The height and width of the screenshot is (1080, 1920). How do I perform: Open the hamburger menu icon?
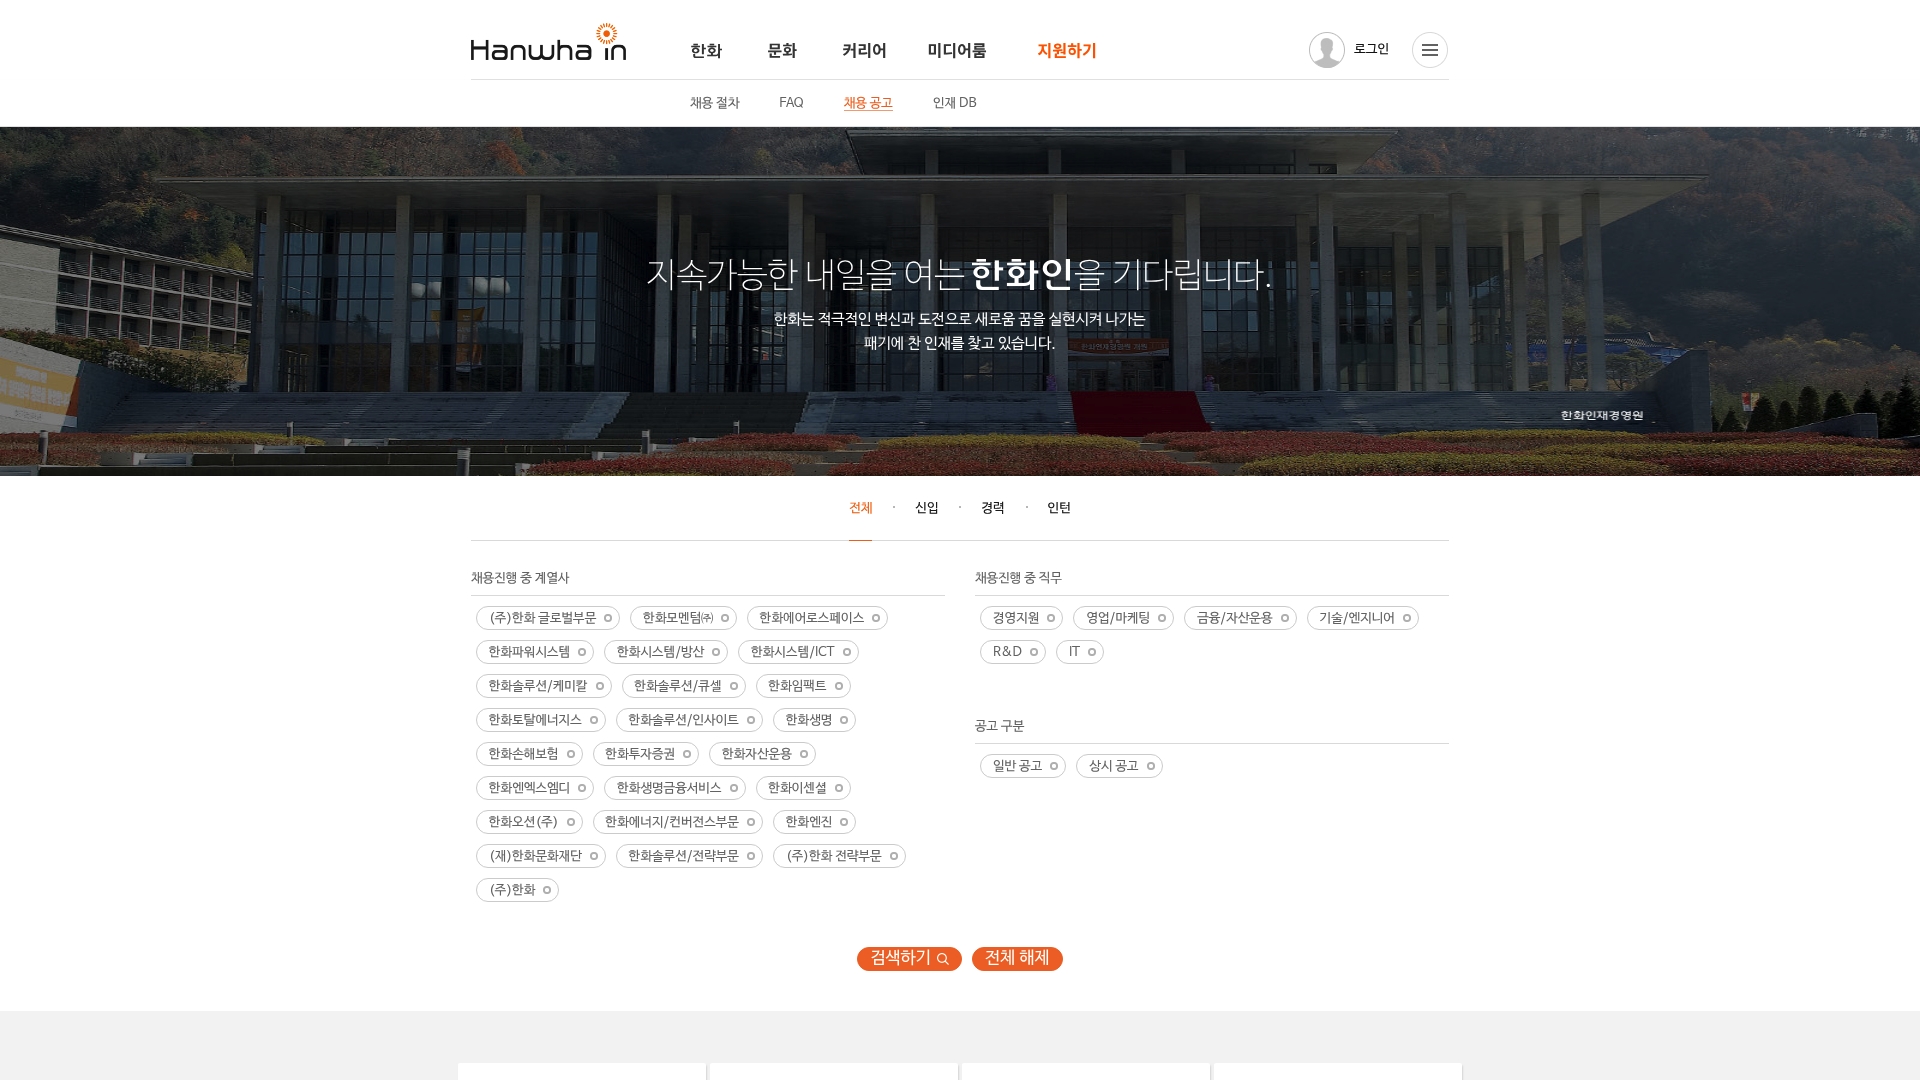pos(1430,49)
